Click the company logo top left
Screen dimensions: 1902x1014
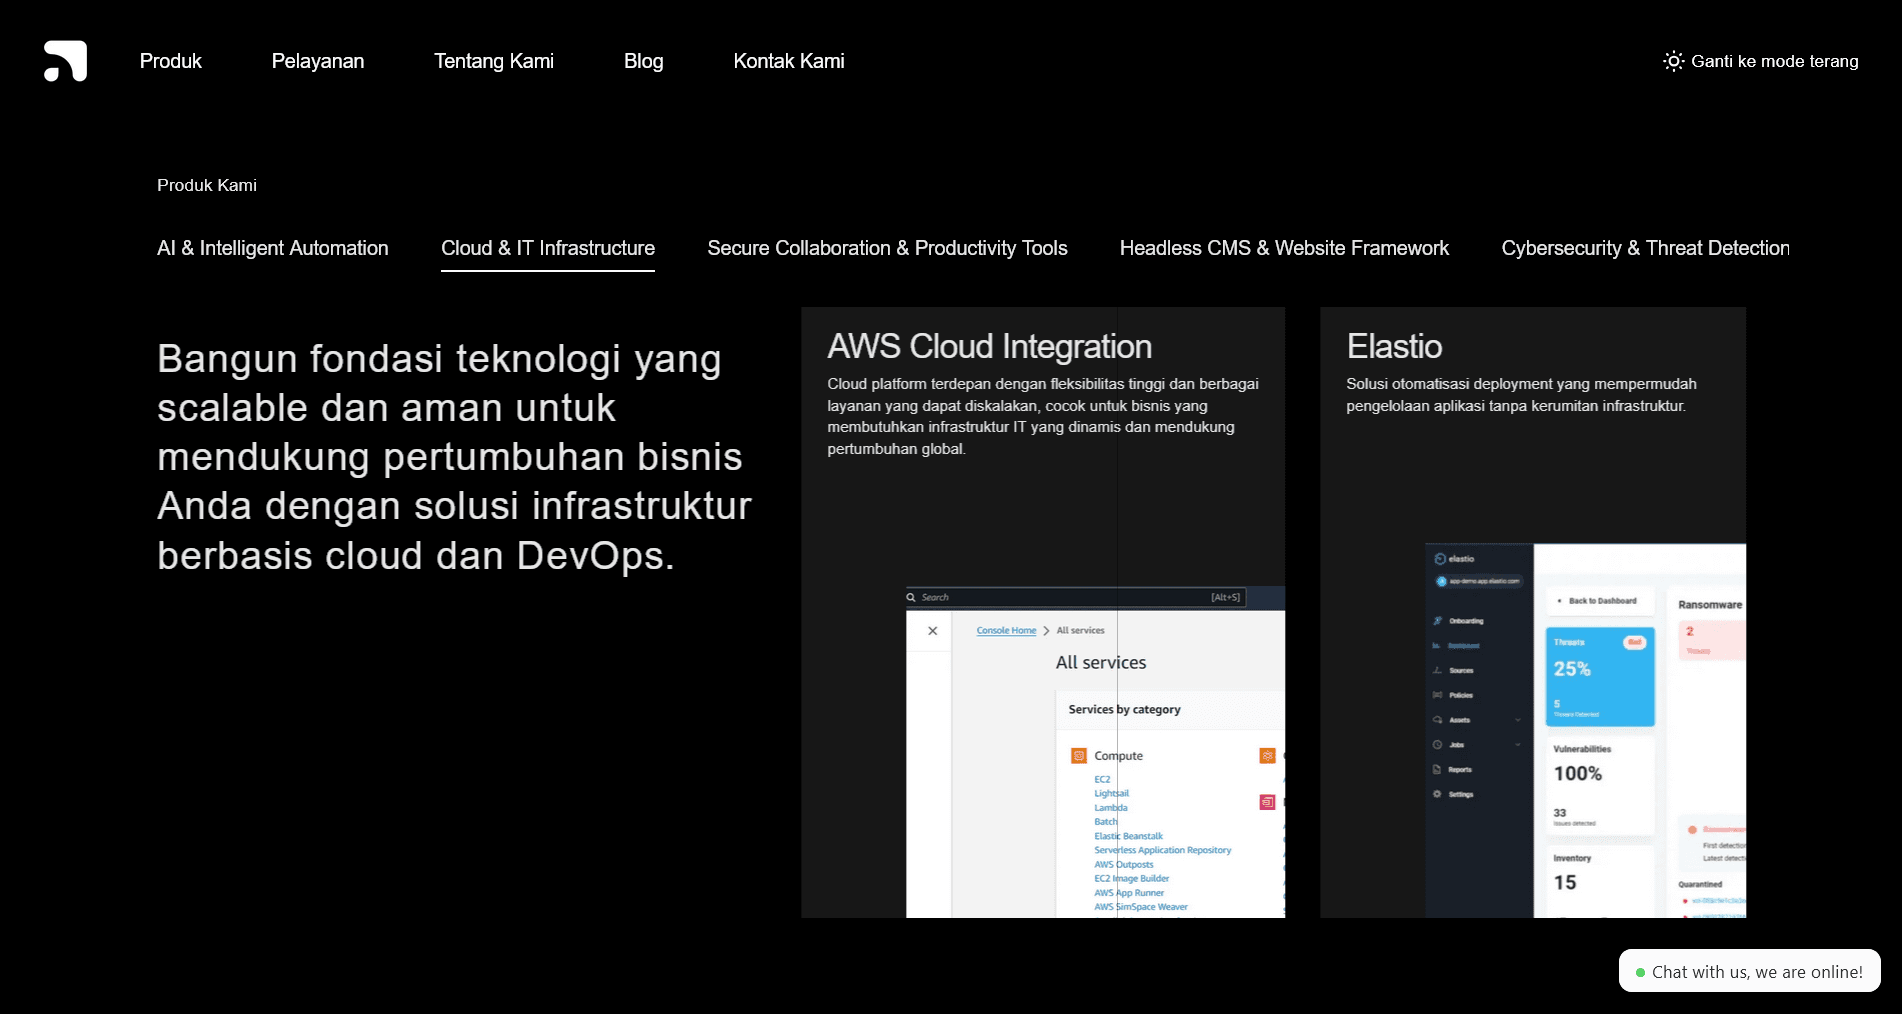pyautogui.click(x=64, y=61)
